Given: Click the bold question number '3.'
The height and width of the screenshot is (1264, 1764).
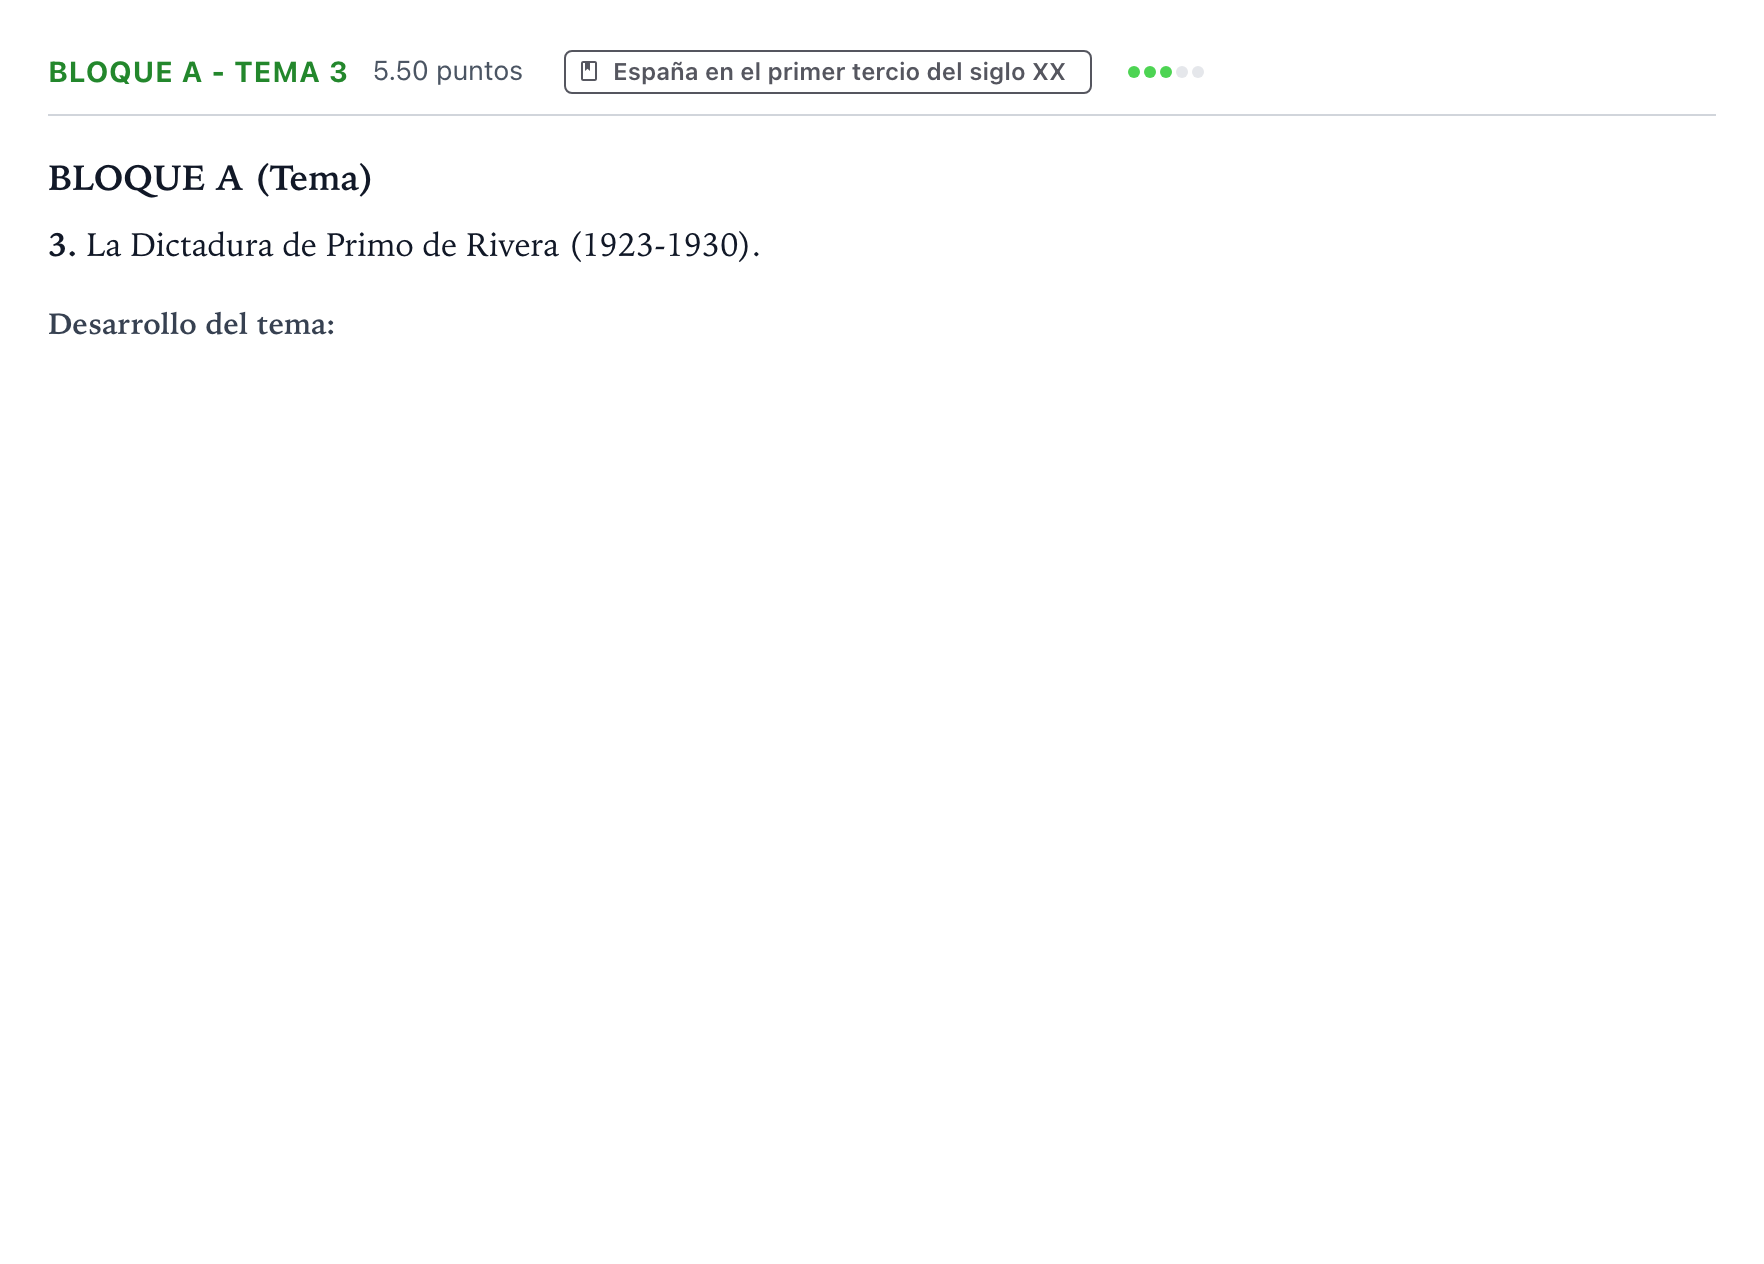Looking at the screenshot, I should tap(62, 245).
